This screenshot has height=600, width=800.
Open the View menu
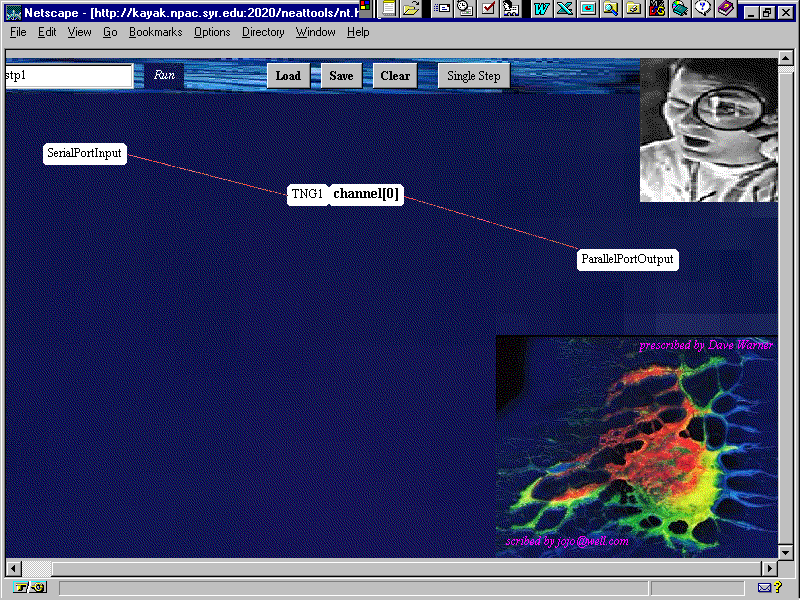tap(79, 32)
